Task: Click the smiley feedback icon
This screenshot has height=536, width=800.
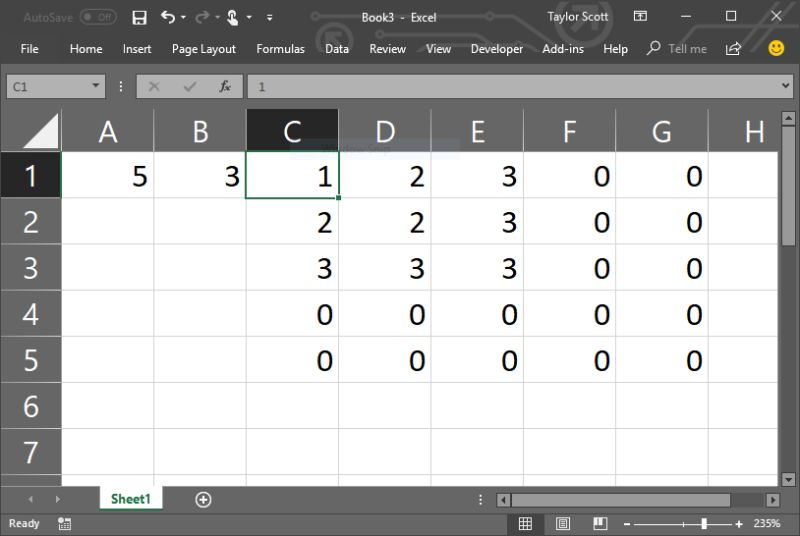Action: click(776, 48)
